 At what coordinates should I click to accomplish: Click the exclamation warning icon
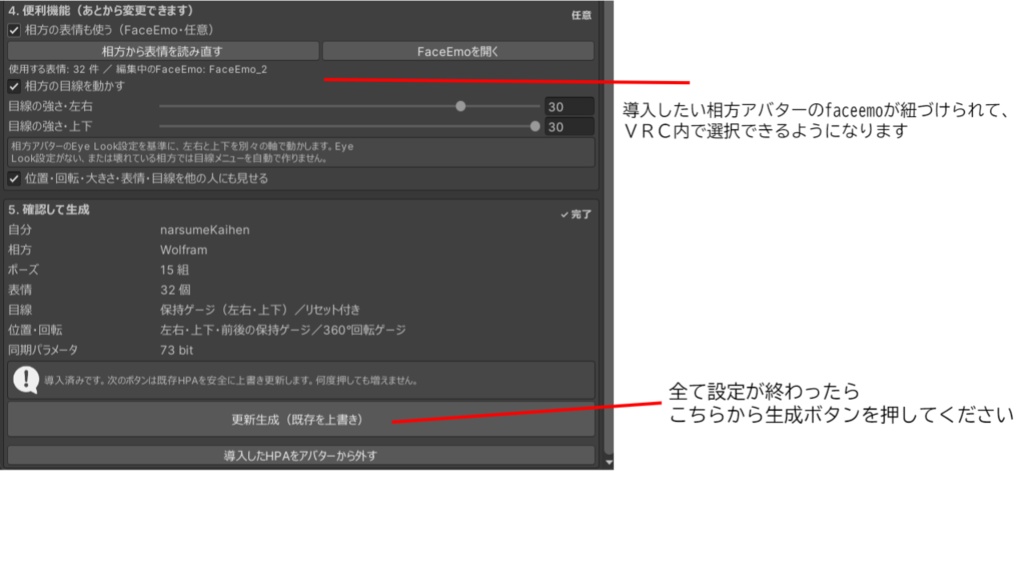[x=26, y=379]
